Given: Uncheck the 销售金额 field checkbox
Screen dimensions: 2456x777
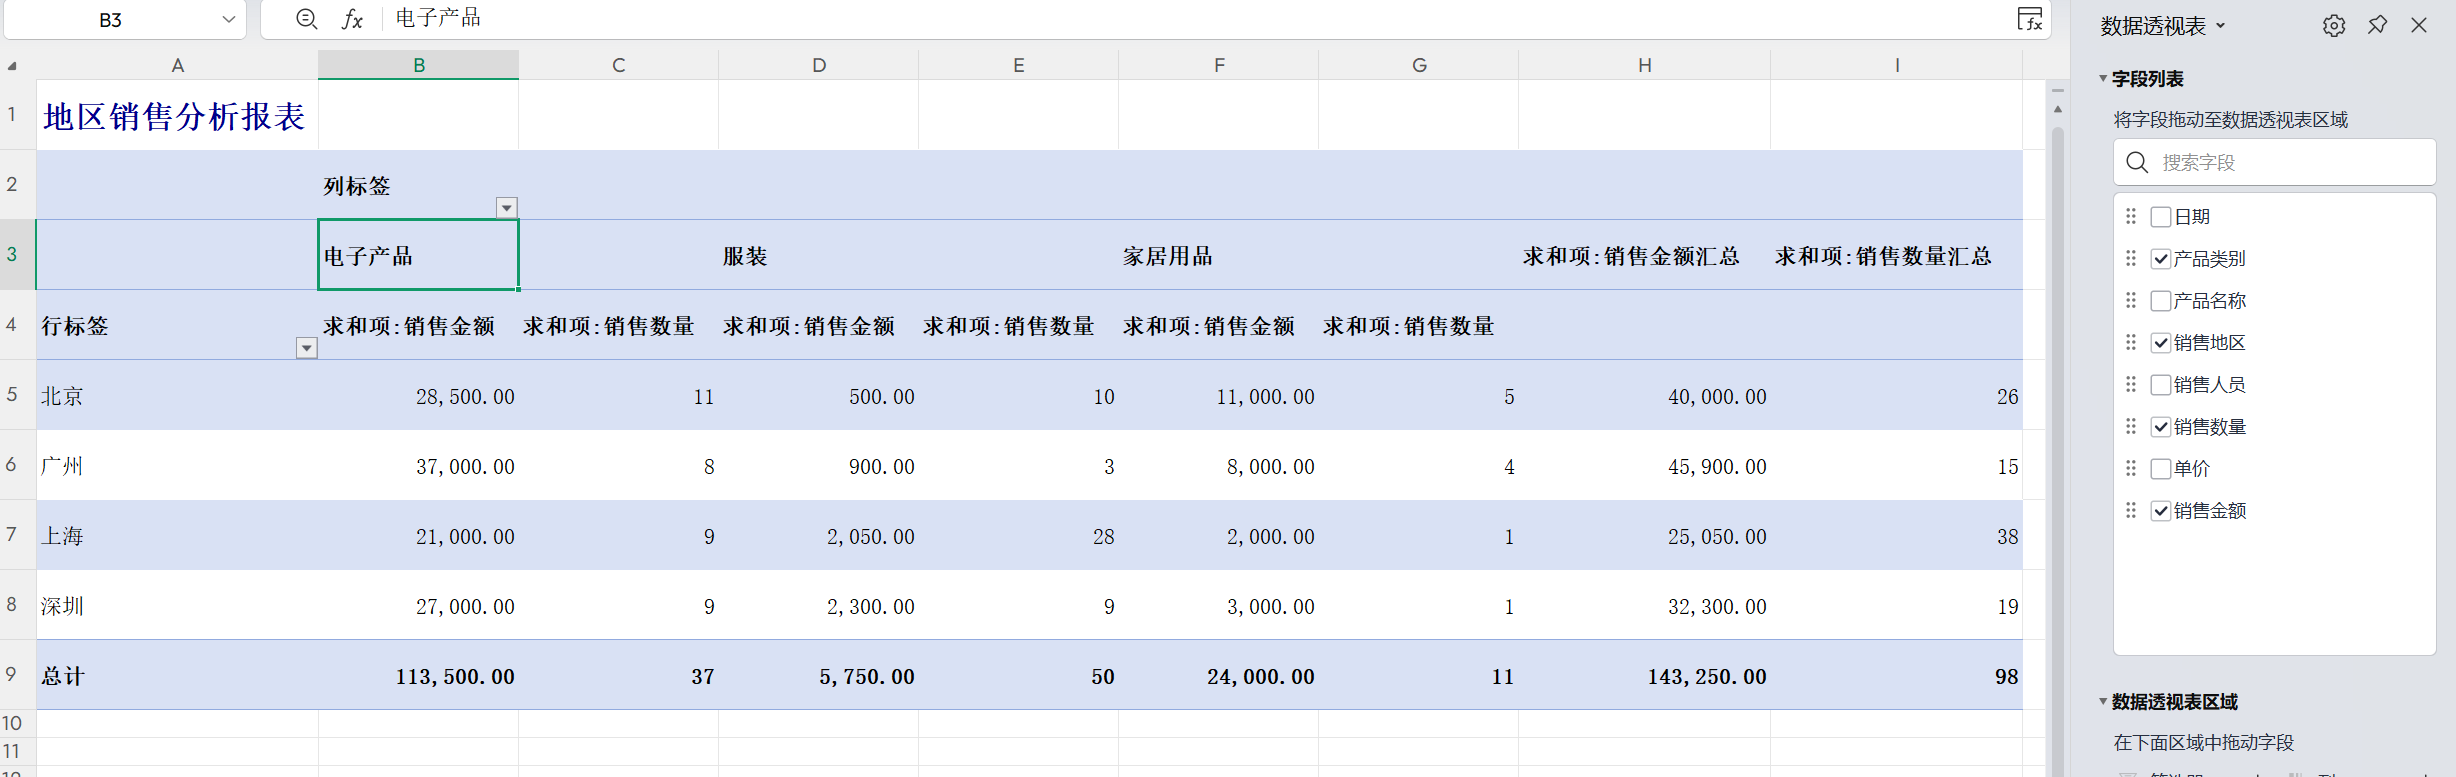Looking at the screenshot, I should click(x=2161, y=511).
